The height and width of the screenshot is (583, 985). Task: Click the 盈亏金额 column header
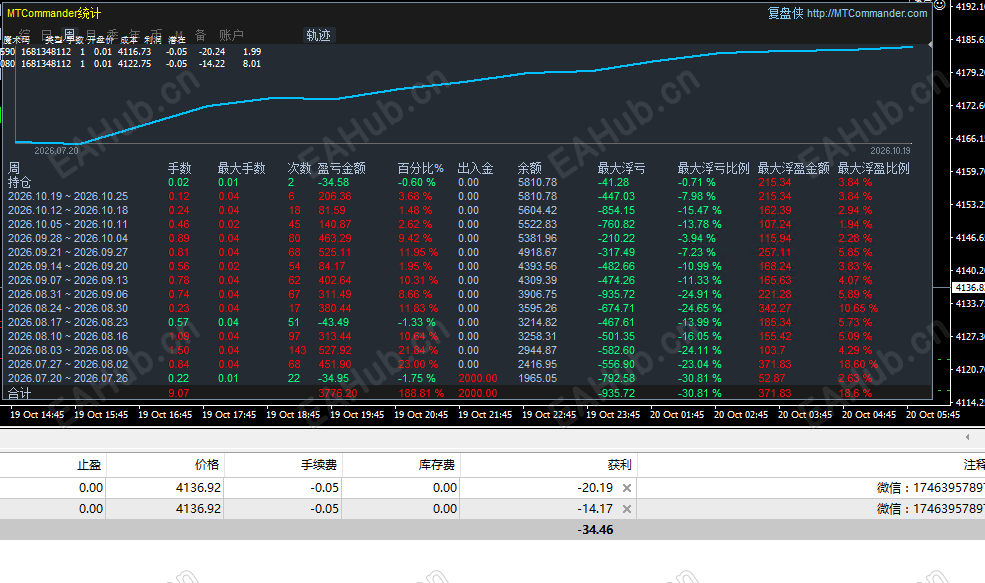[x=341, y=168]
